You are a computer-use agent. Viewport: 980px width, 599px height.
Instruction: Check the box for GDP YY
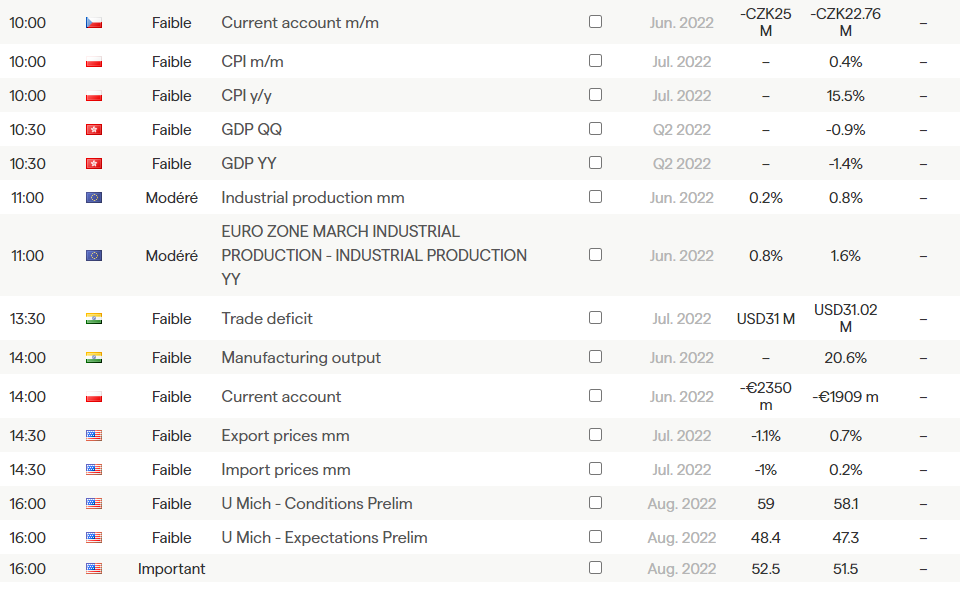coord(595,163)
